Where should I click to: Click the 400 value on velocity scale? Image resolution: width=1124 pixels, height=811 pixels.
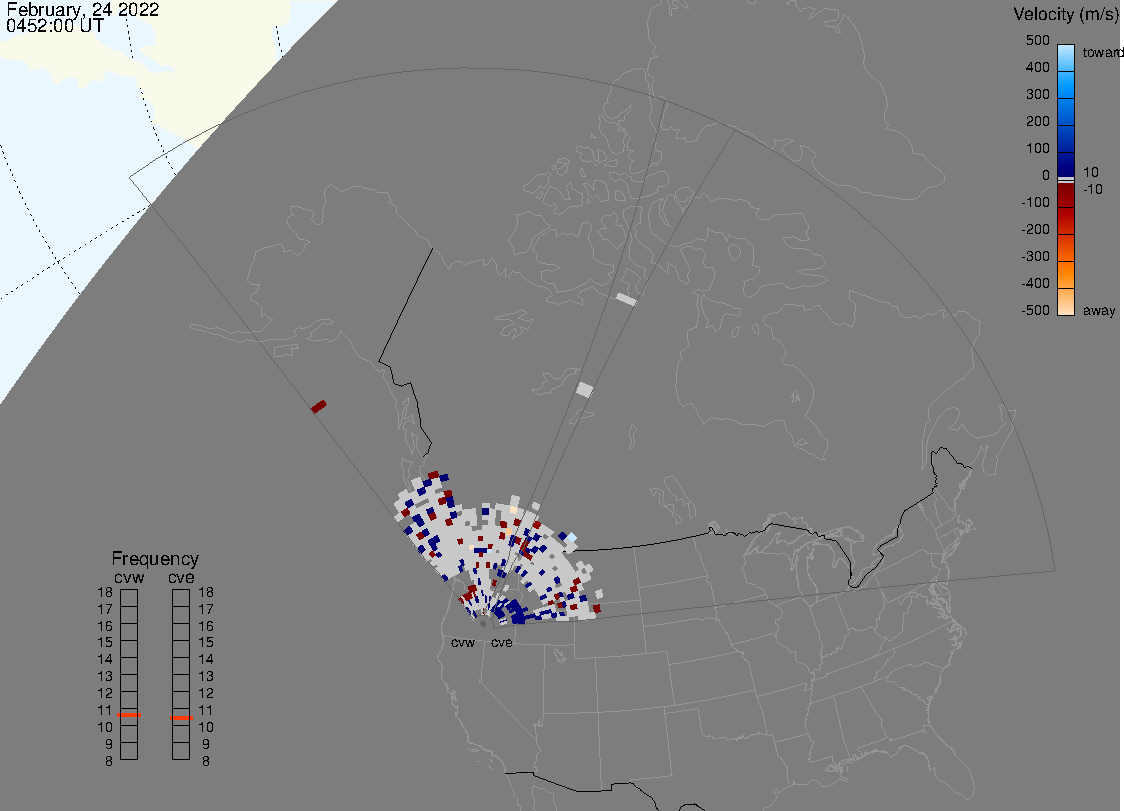pyautogui.click(x=1038, y=67)
